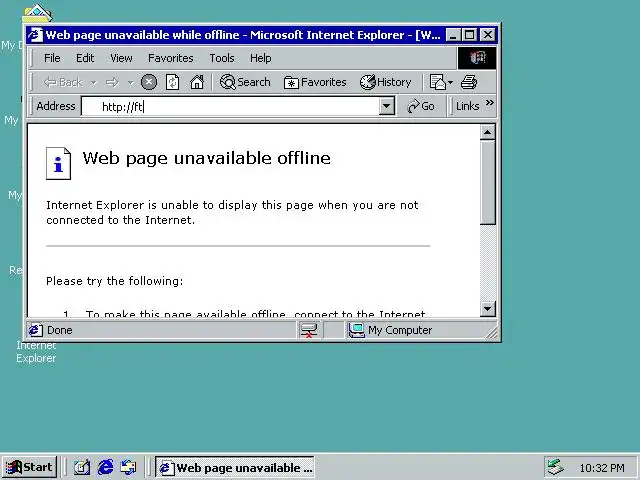Image resolution: width=640 pixels, height=480 pixels.
Task: Open the Start menu
Action: click(29, 467)
